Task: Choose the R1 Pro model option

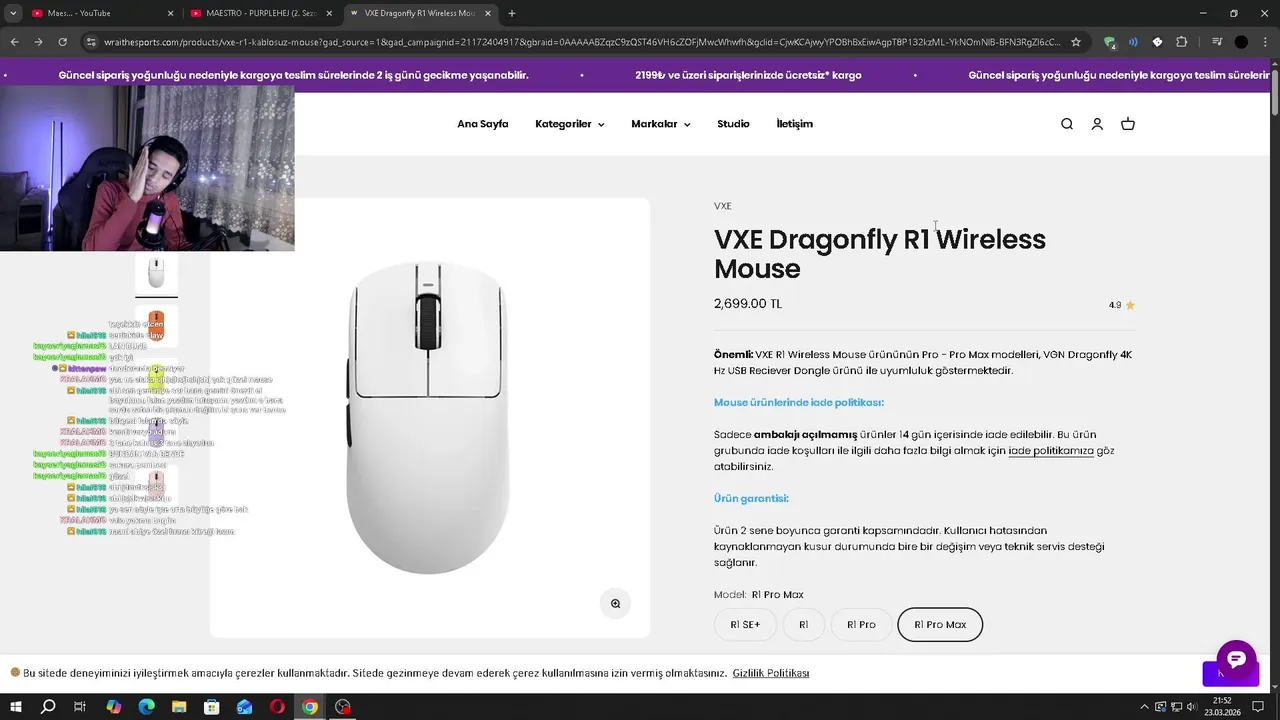Action: click(x=861, y=625)
